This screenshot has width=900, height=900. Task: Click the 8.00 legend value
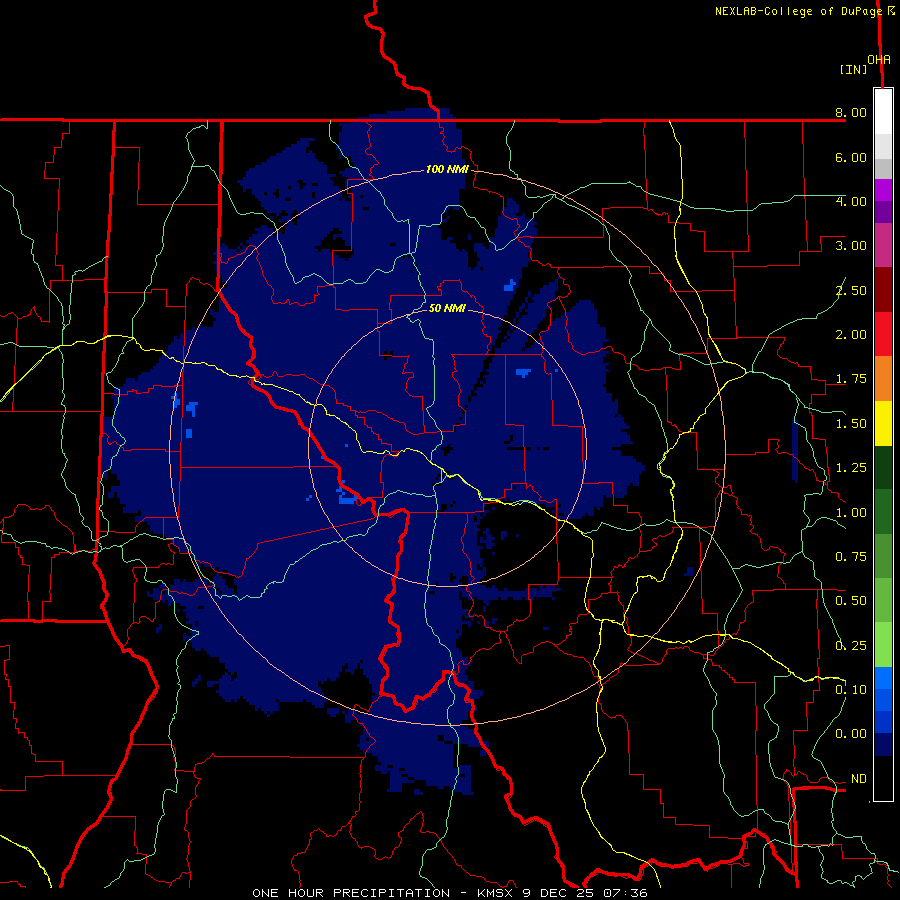(x=851, y=112)
